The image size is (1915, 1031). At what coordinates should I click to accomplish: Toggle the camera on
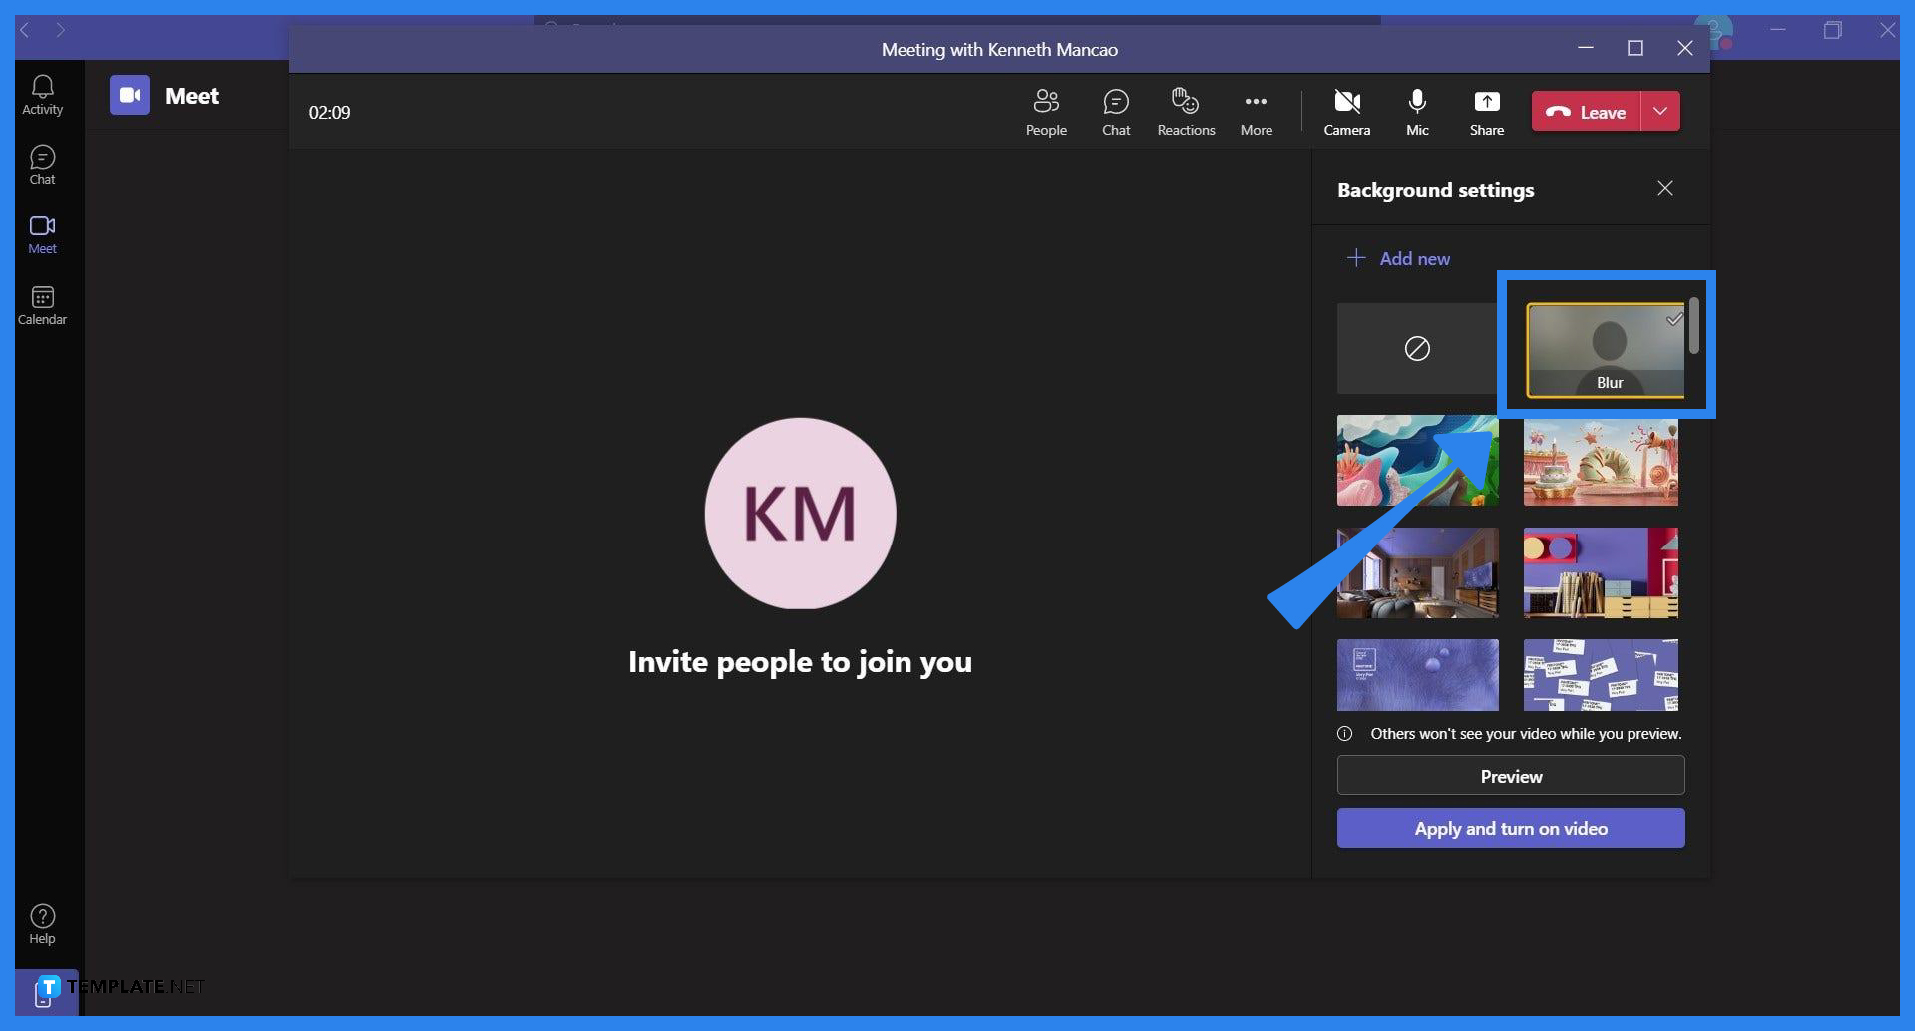click(1346, 111)
